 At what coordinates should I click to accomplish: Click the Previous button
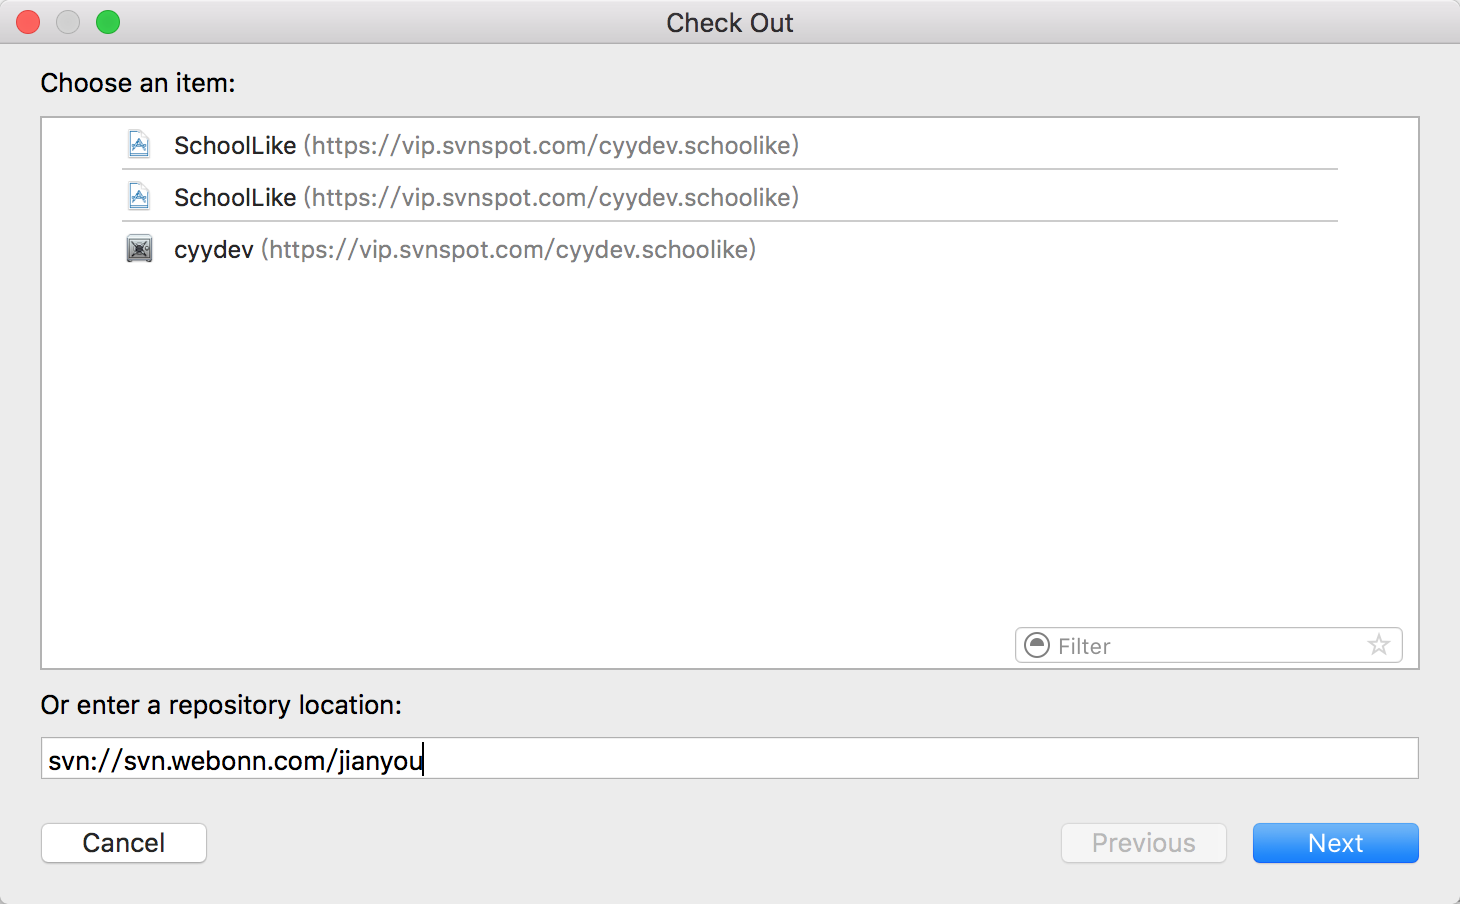[x=1143, y=843]
